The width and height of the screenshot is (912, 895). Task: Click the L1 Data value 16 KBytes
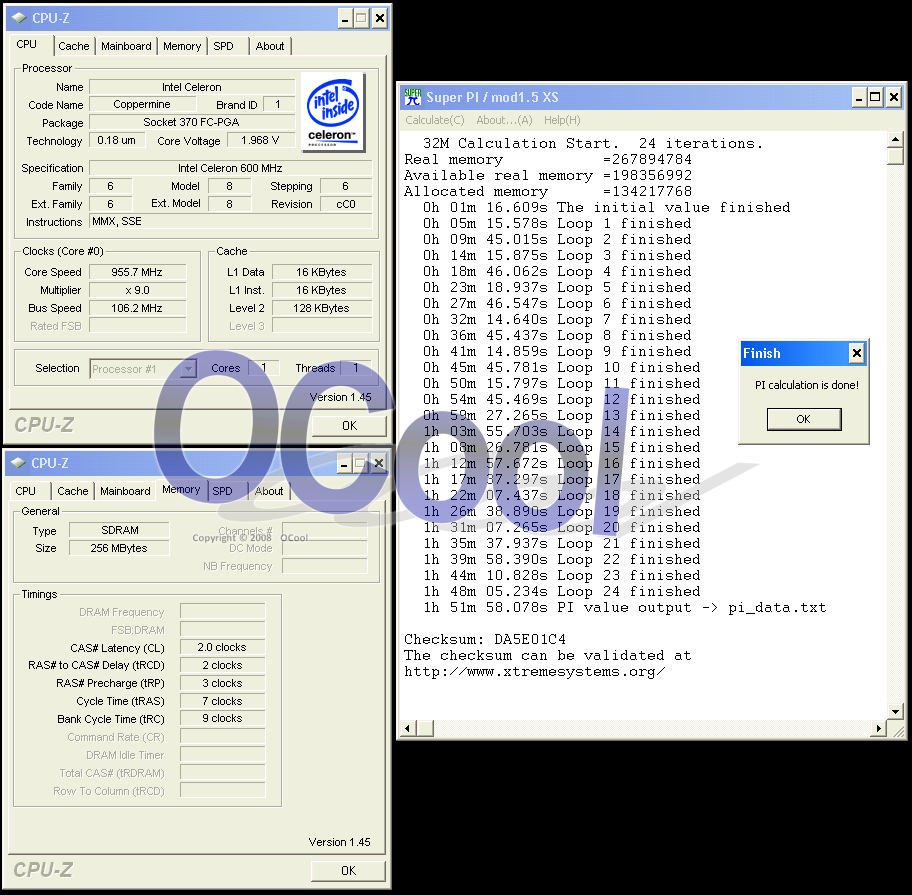click(x=322, y=272)
